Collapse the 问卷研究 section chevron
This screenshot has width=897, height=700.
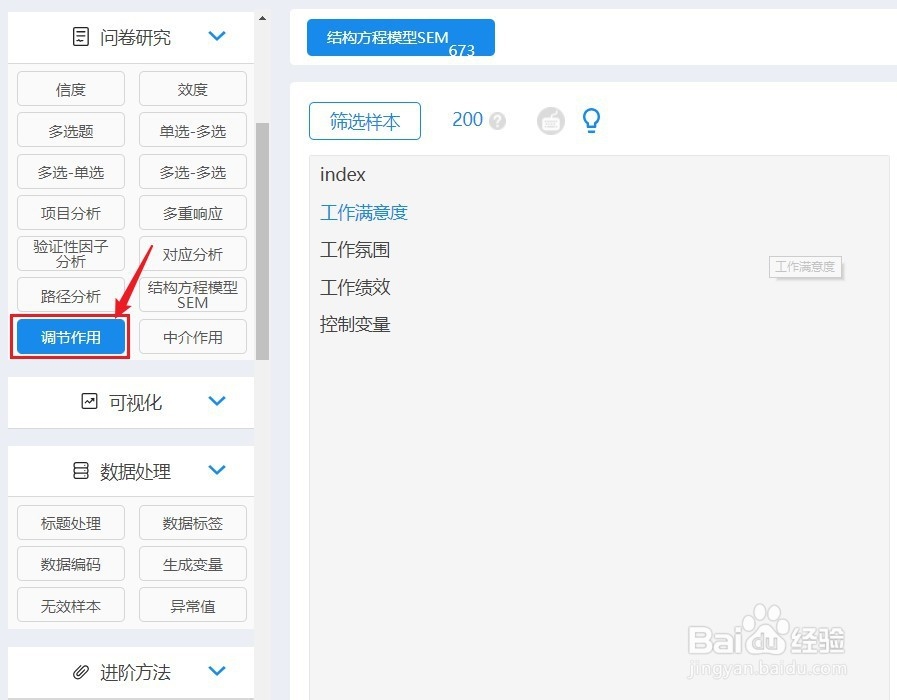pos(217,36)
